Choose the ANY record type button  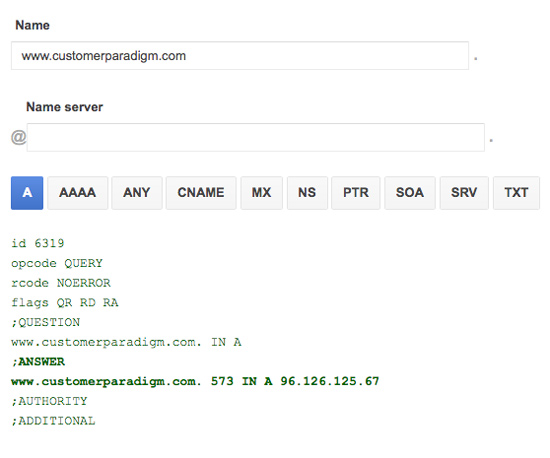pyautogui.click(x=137, y=193)
